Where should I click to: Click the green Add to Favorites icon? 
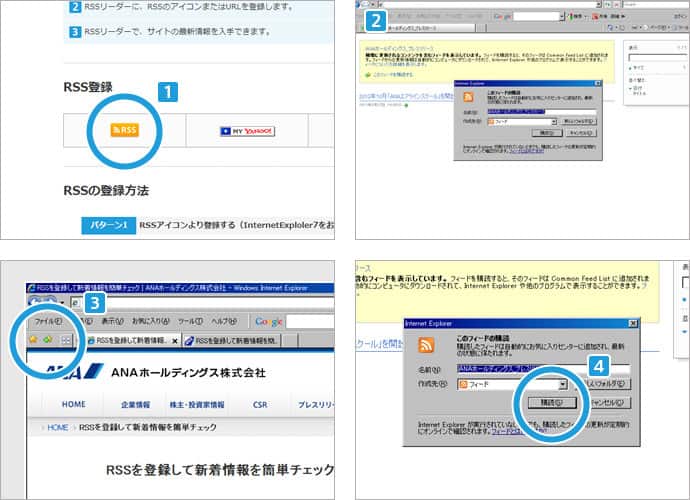[x=47, y=340]
